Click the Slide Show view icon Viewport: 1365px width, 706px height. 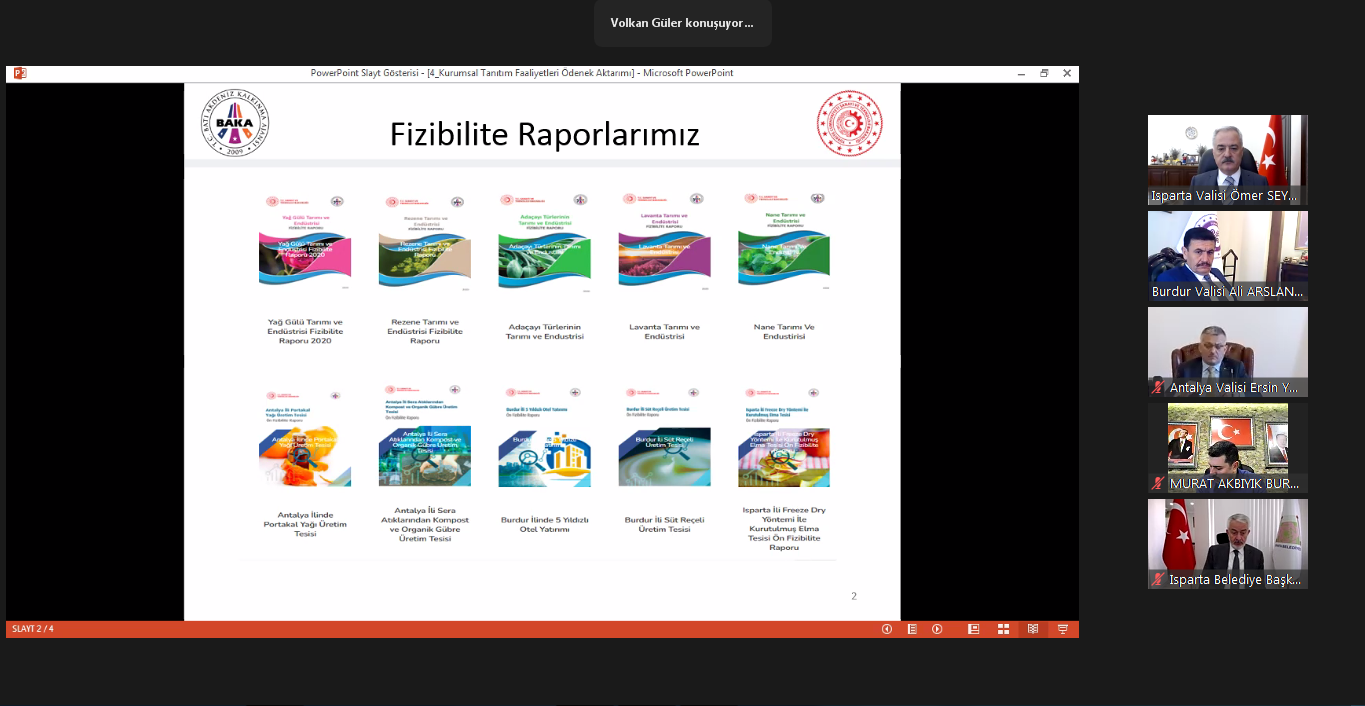point(1063,629)
